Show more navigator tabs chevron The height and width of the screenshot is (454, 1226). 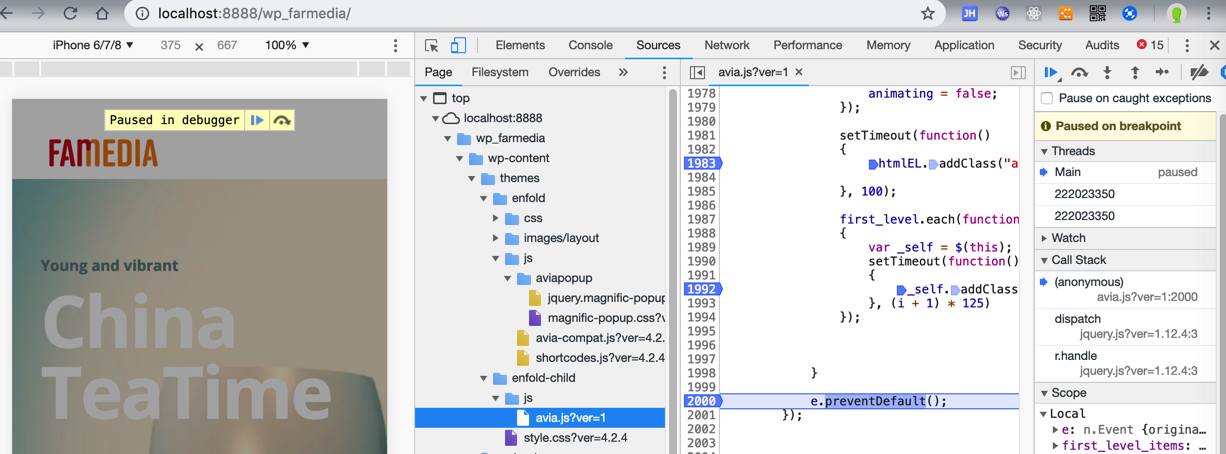point(623,72)
